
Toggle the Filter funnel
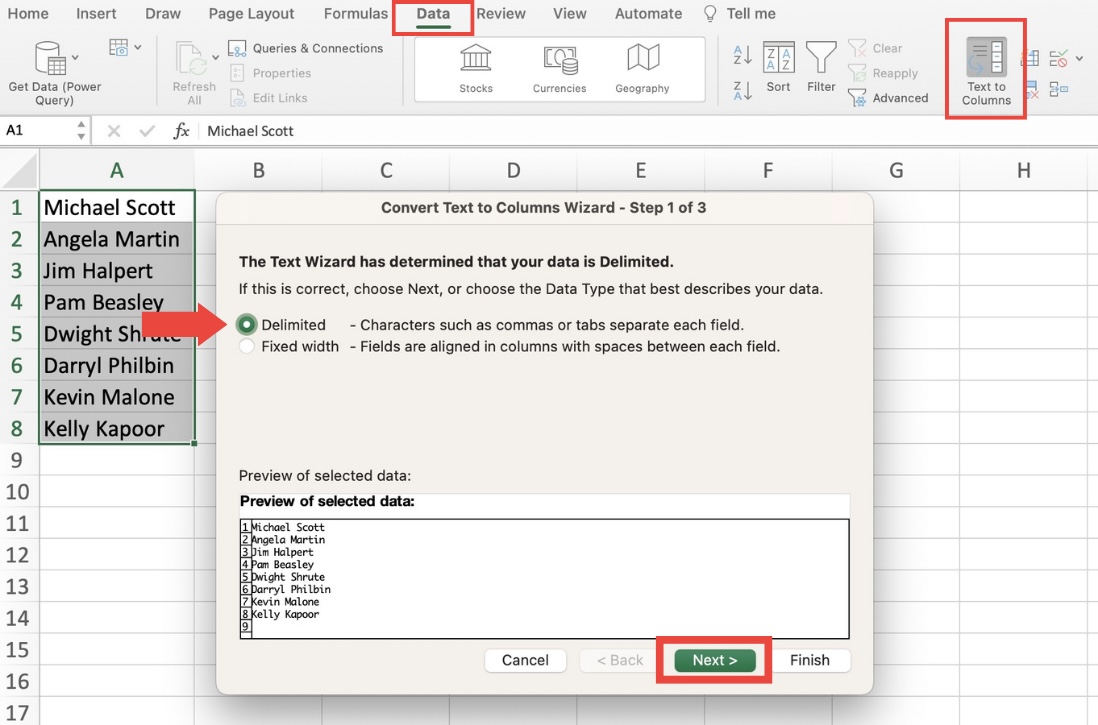[x=821, y=67]
